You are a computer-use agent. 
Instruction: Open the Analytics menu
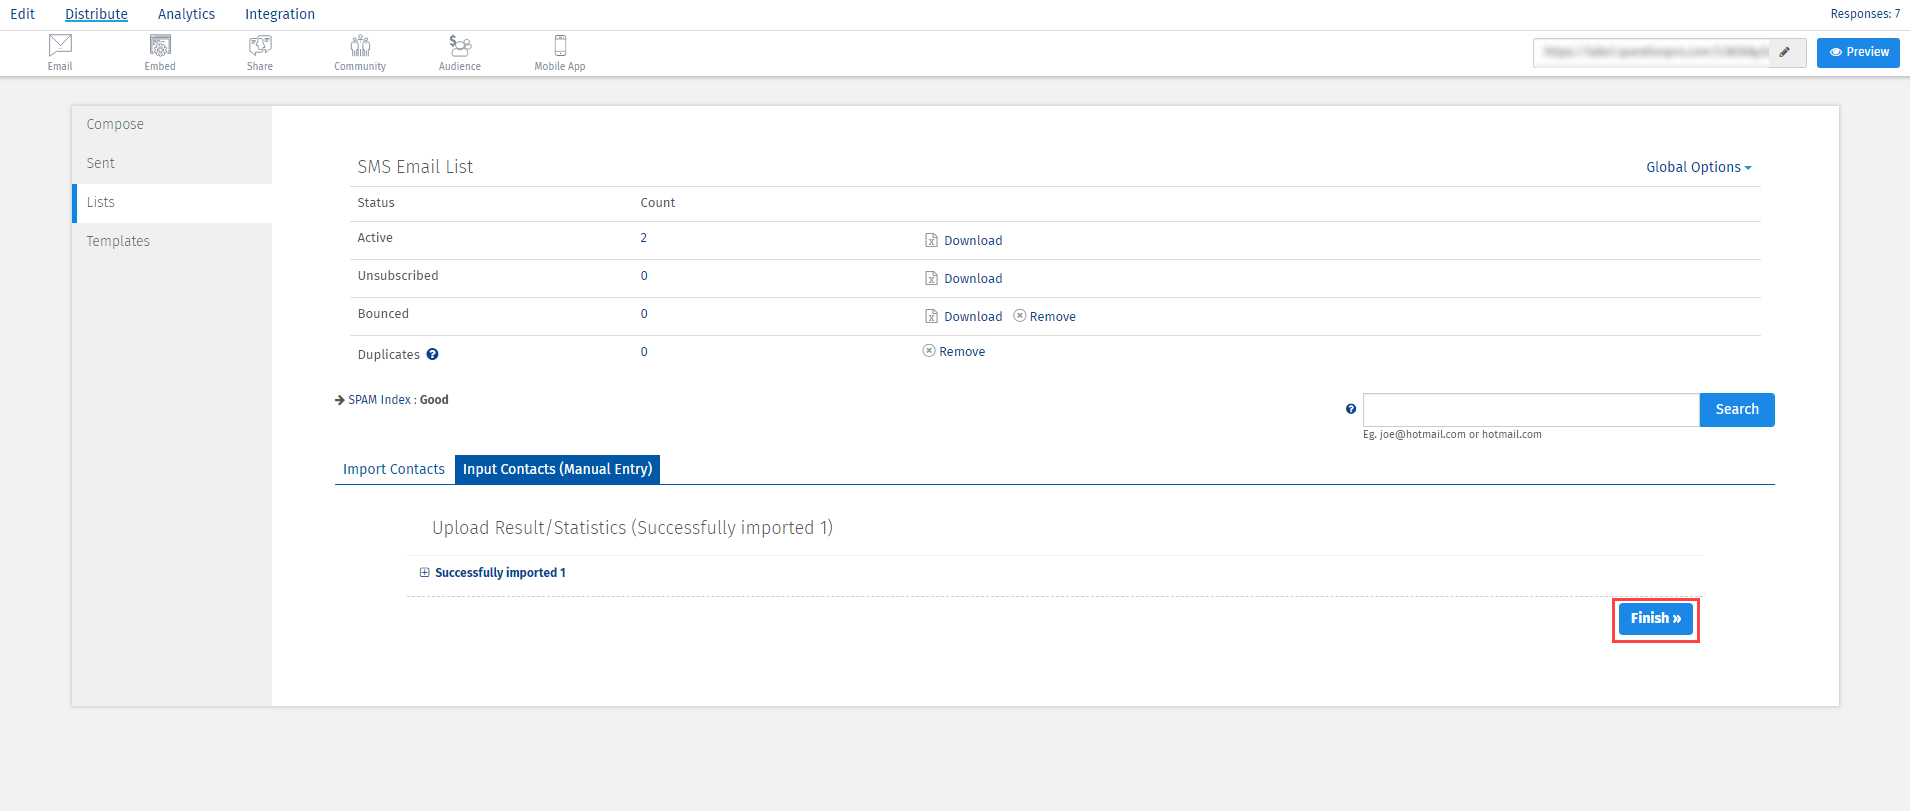[186, 14]
